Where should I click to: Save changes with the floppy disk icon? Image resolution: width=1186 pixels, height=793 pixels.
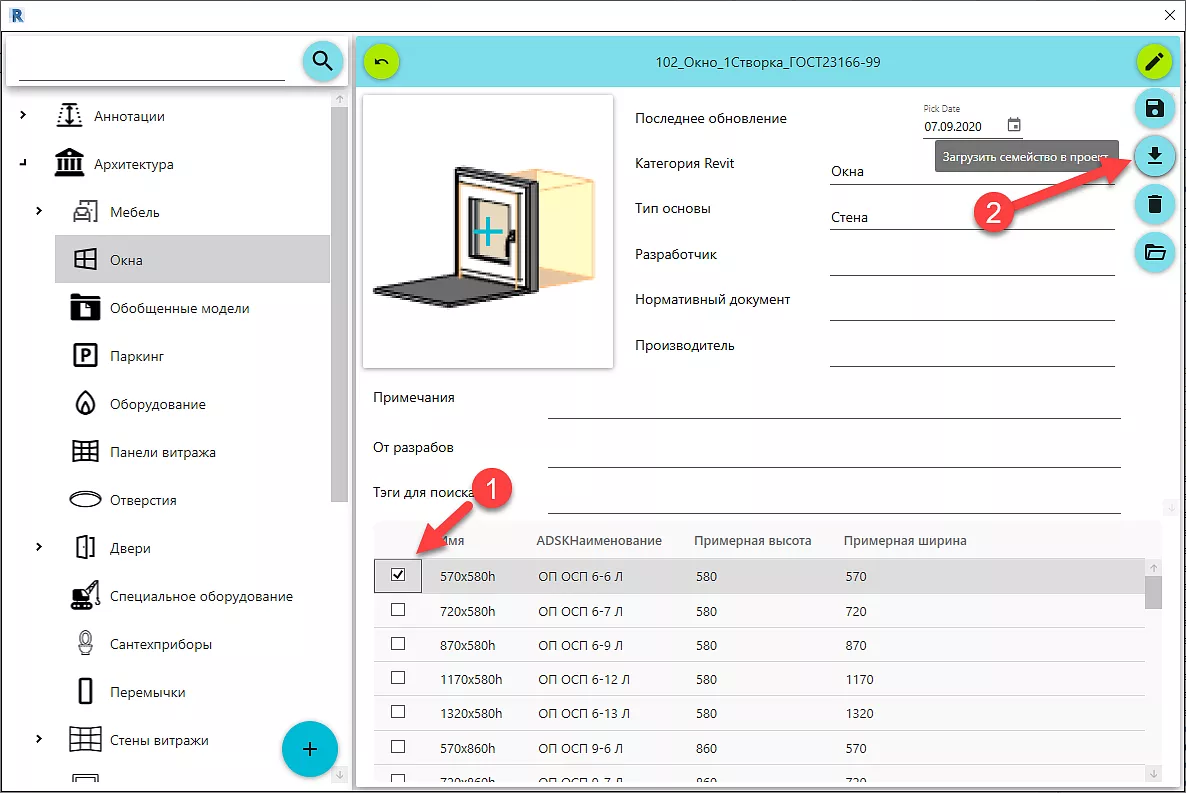click(1154, 109)
